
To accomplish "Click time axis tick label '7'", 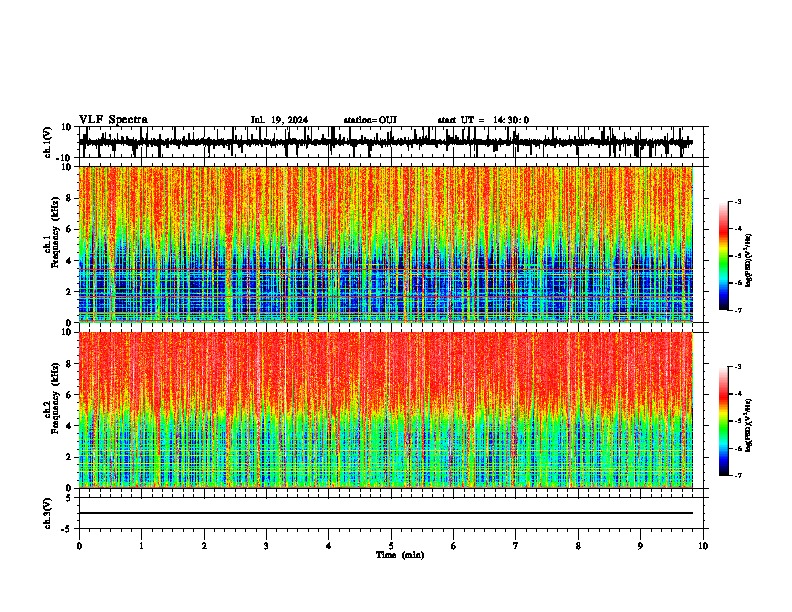I will [516, 546].
